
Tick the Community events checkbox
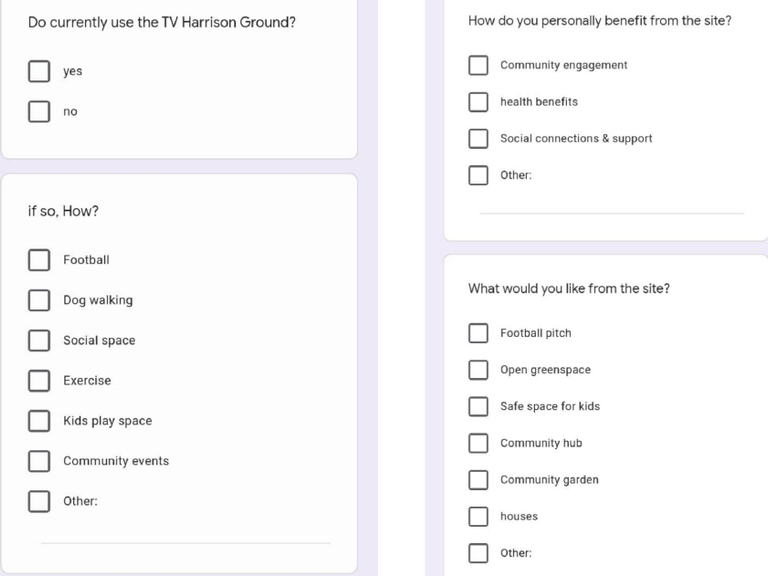tap(39, 461)
